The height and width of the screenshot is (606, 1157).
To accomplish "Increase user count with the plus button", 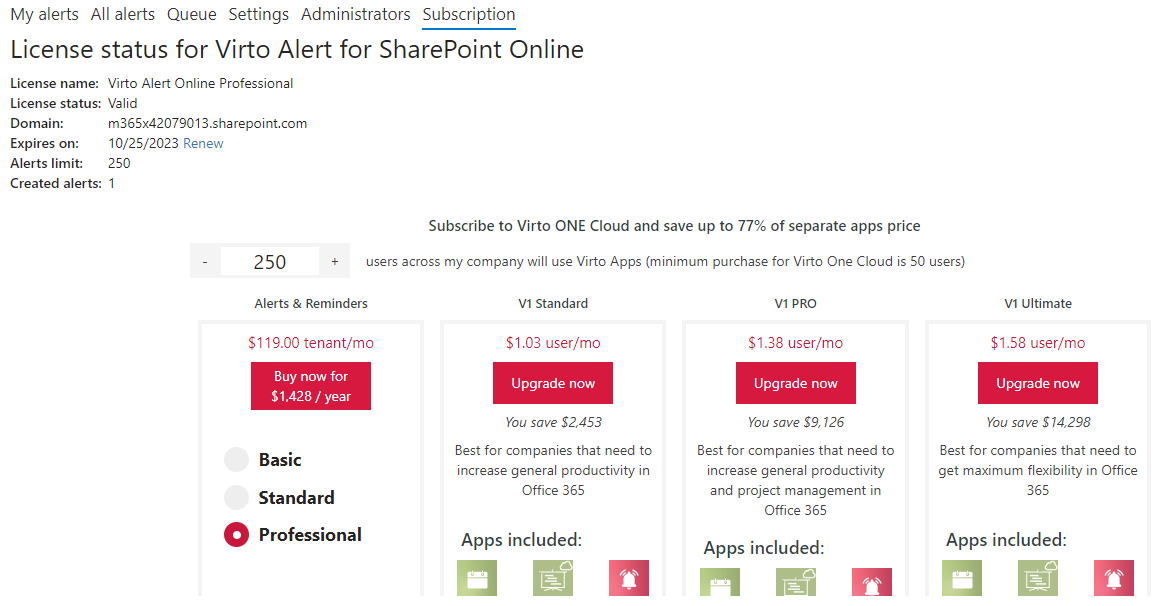I will [335, 262].
